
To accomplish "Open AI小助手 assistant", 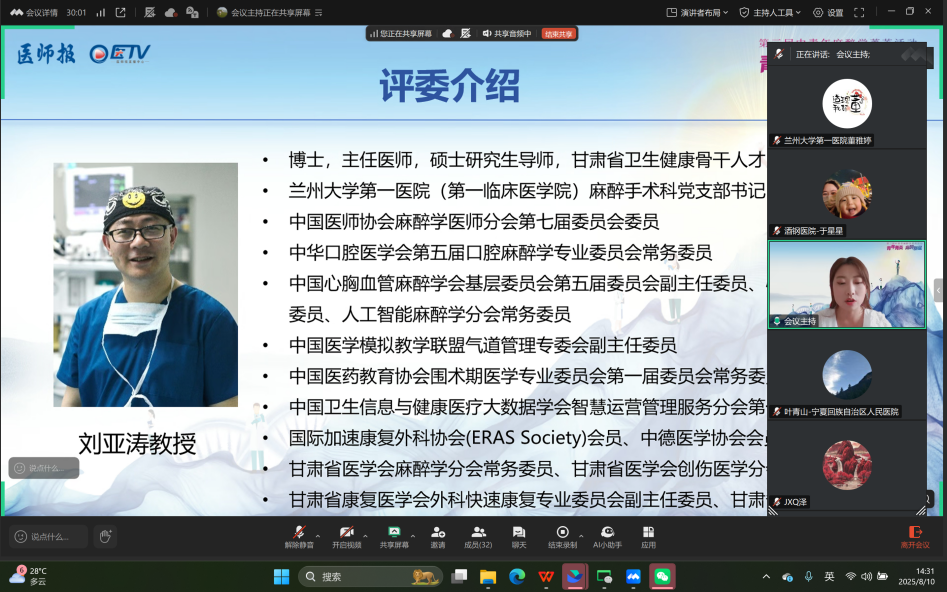I will click(608, 536).
